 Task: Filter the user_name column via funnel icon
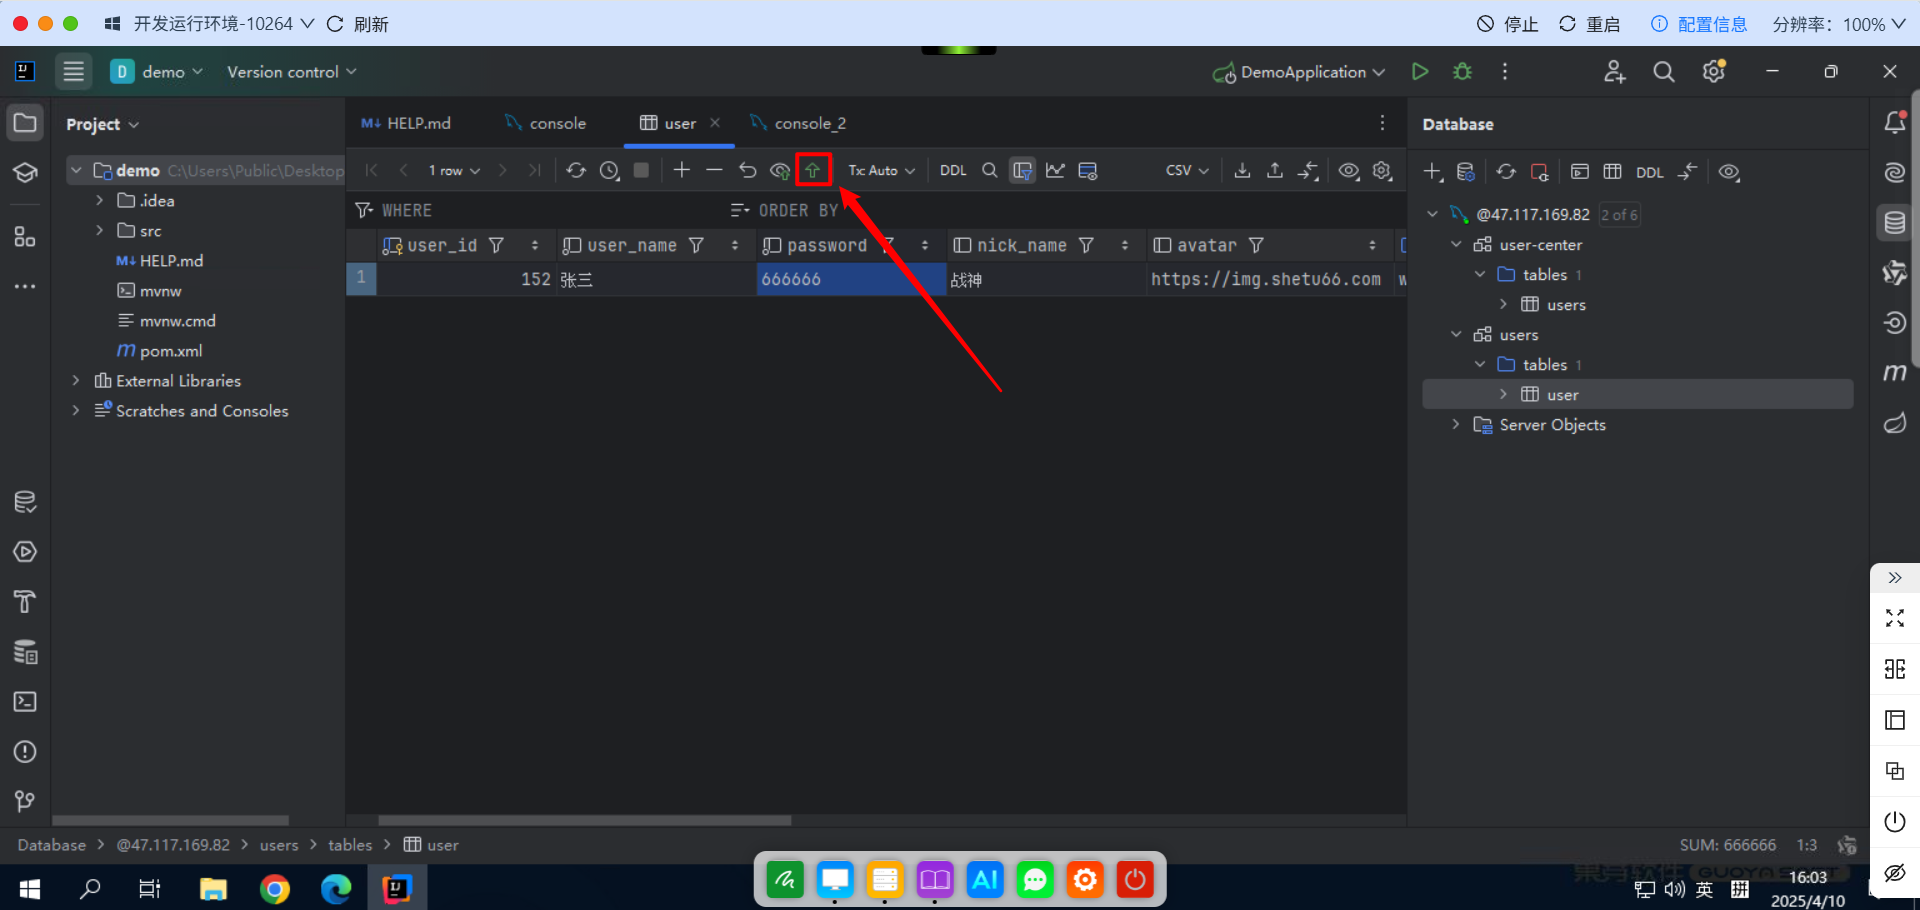click(x=697, y=245)
